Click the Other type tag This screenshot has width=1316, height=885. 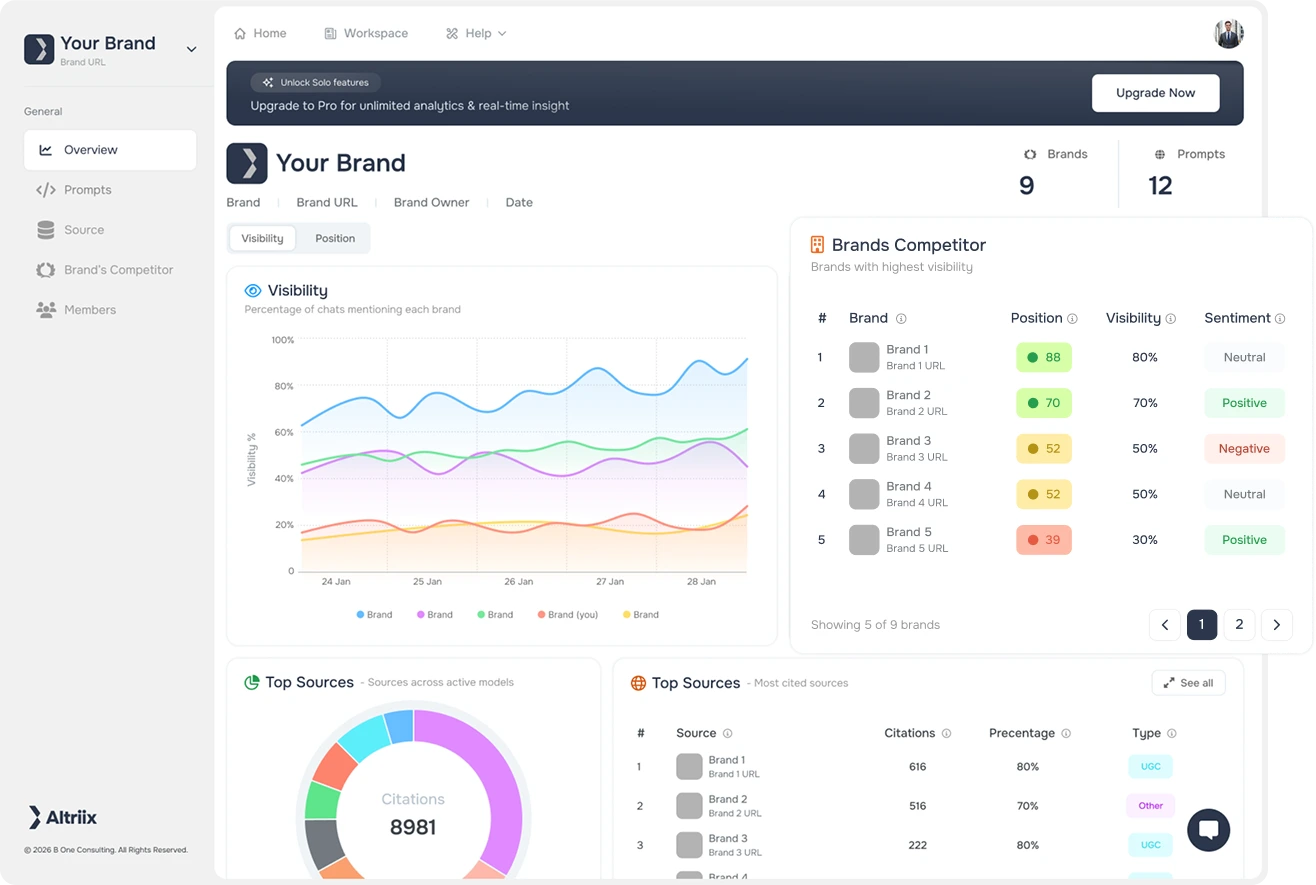pos(1151,806)
